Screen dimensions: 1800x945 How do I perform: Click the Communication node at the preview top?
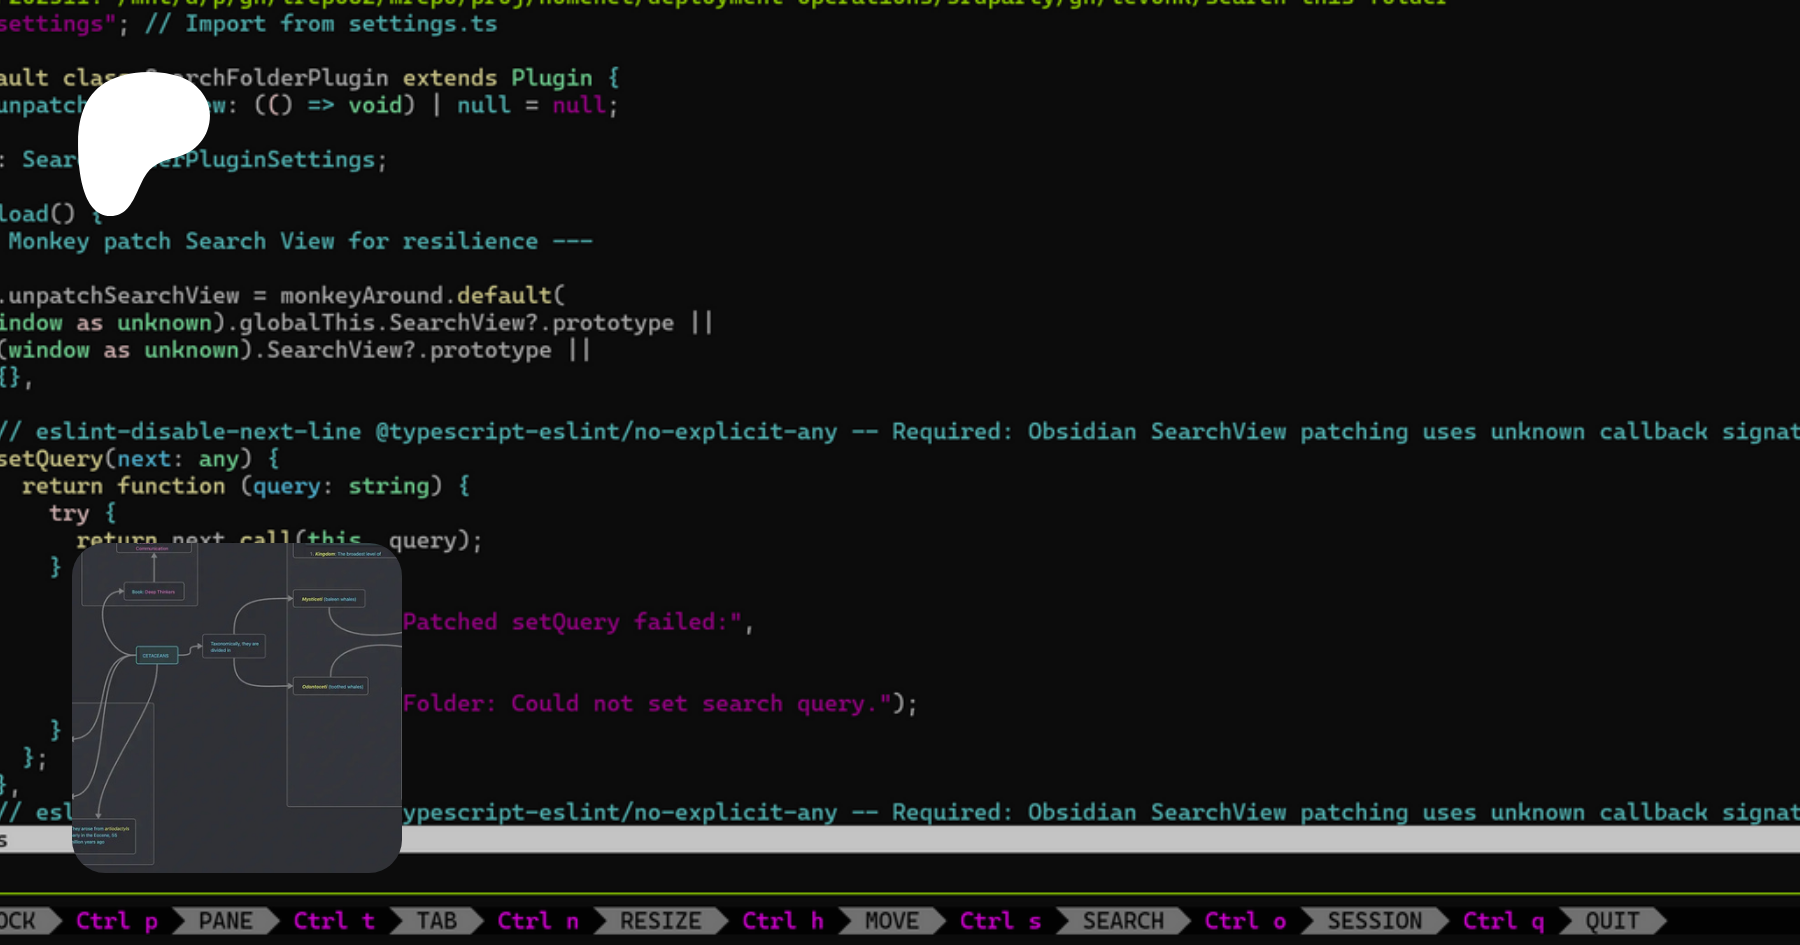(152, 549)
